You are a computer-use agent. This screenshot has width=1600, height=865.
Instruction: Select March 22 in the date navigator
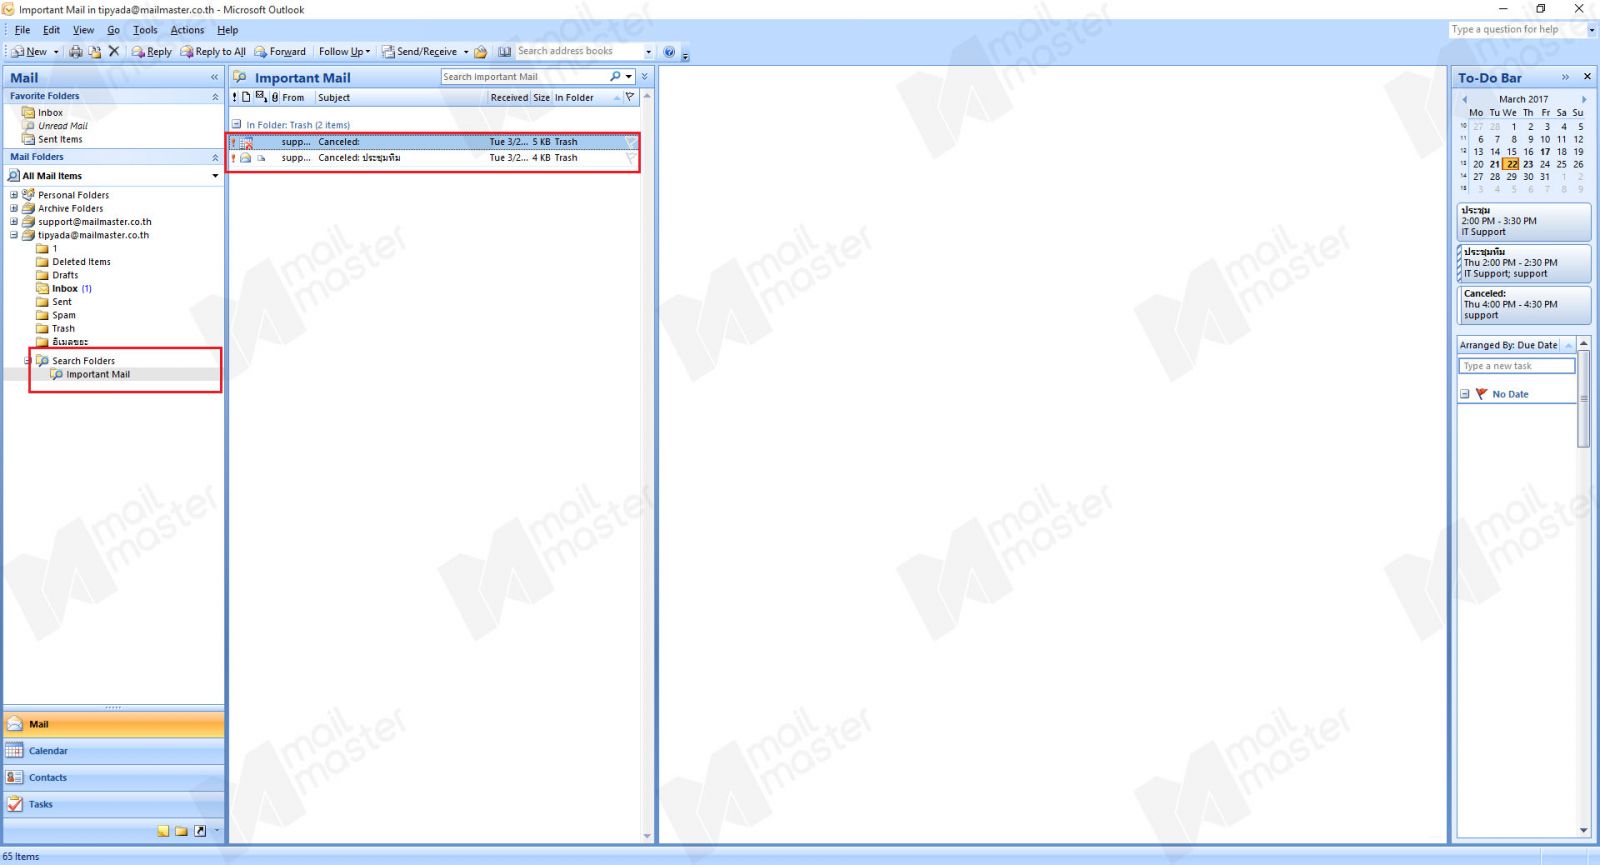(1511, 164)
